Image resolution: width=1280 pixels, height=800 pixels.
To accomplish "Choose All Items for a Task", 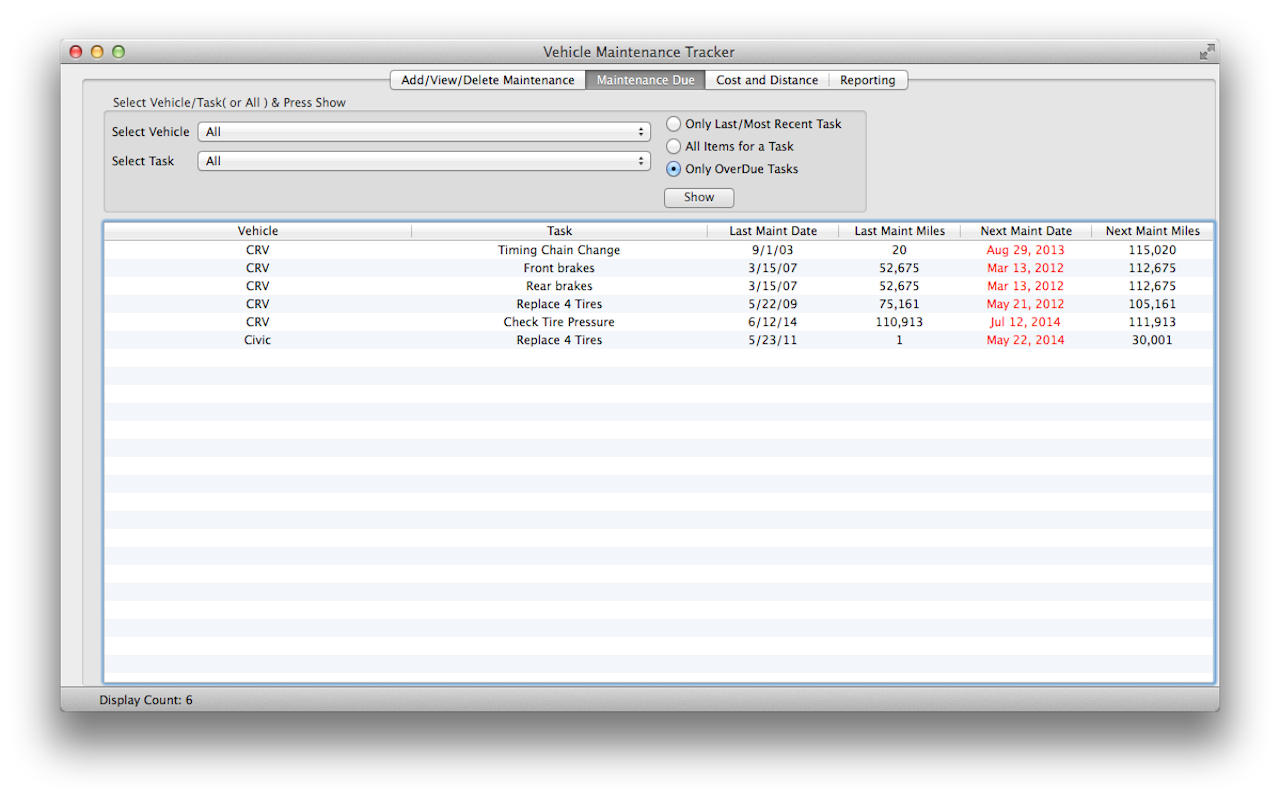I will tap(673, 146).
